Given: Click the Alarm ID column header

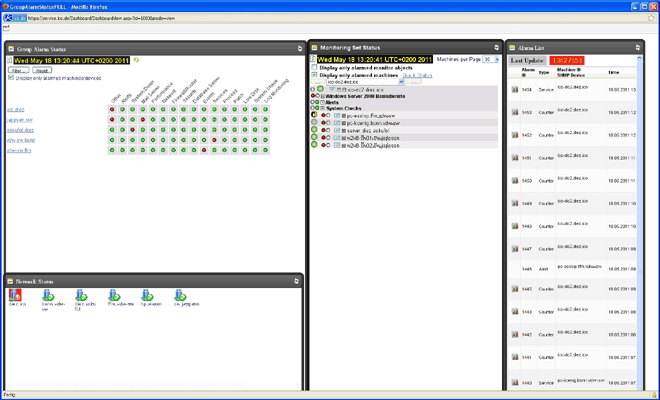Looking at the screenshot, I should pyautogui.click(x=528, y=72).
